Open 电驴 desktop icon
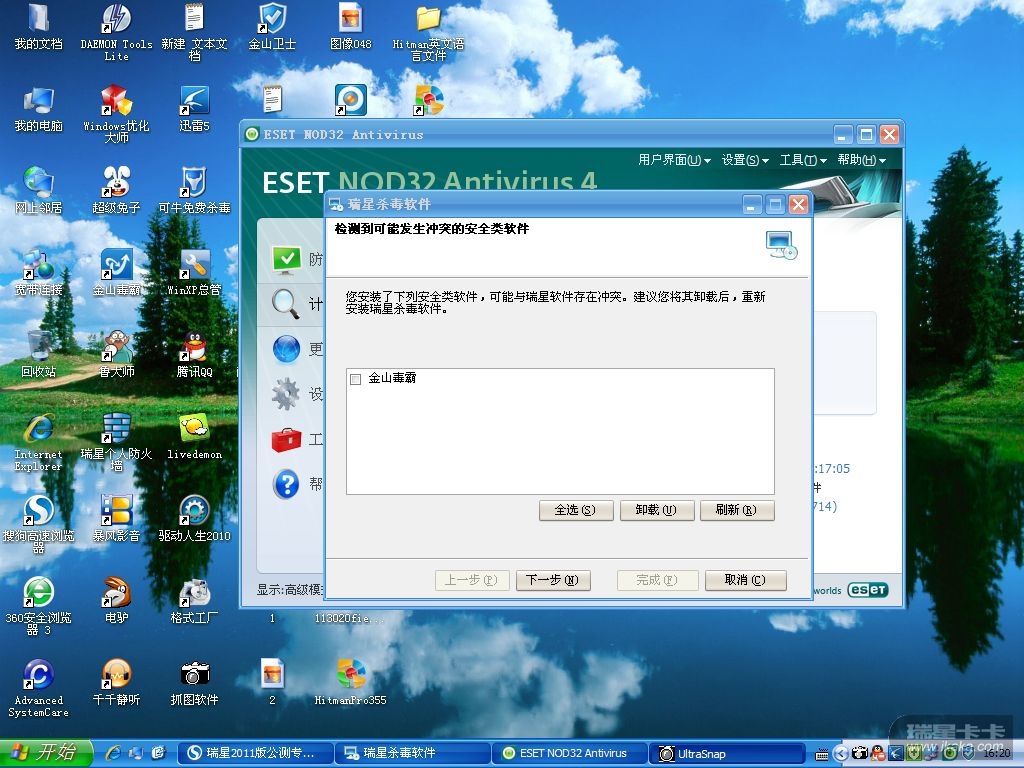The height and width of the screenshot is (768, 1024). click(116, 600)
